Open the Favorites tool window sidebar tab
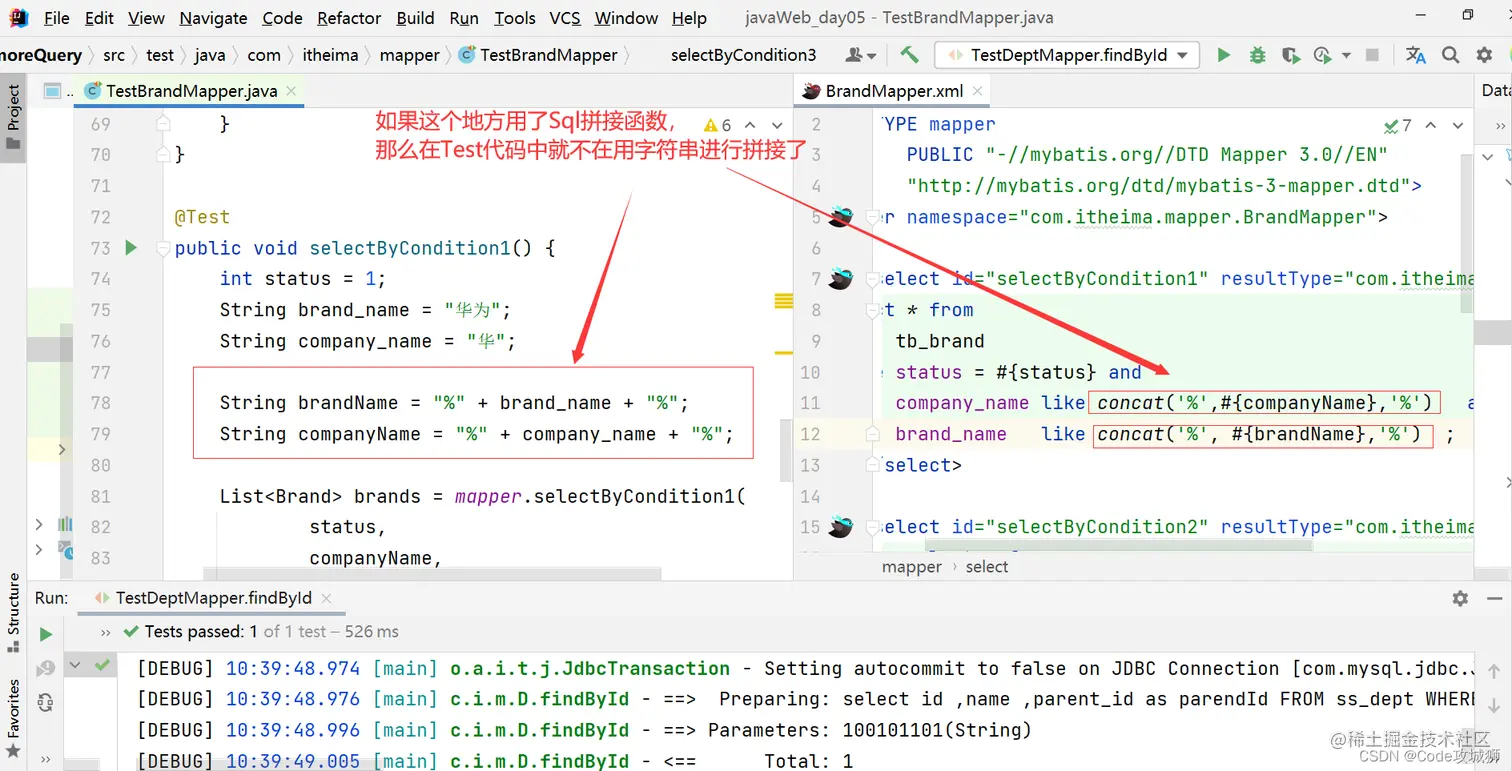This screenshot has width=1512, height=771. click(13, 718)
